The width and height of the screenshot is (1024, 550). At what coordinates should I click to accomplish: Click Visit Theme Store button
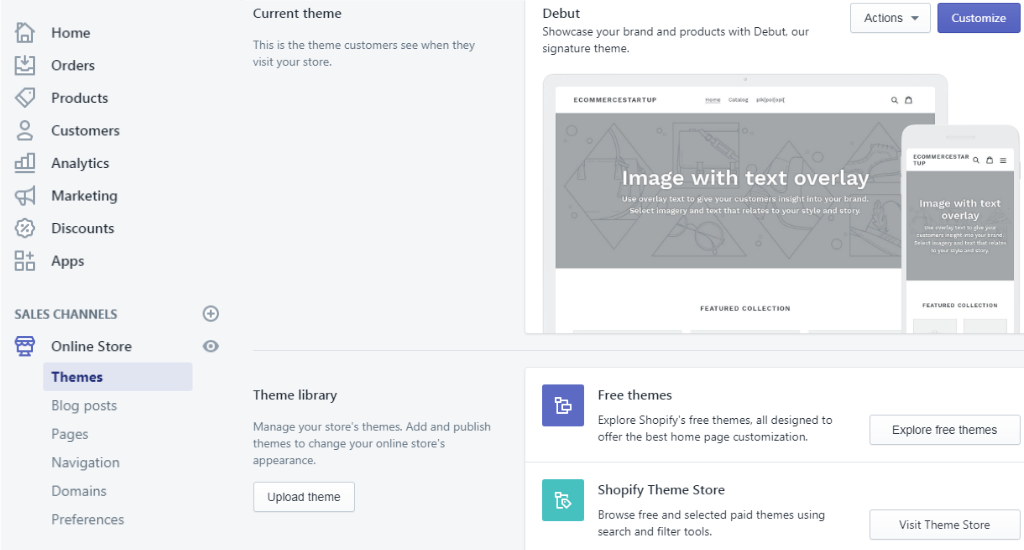[944, 525]
